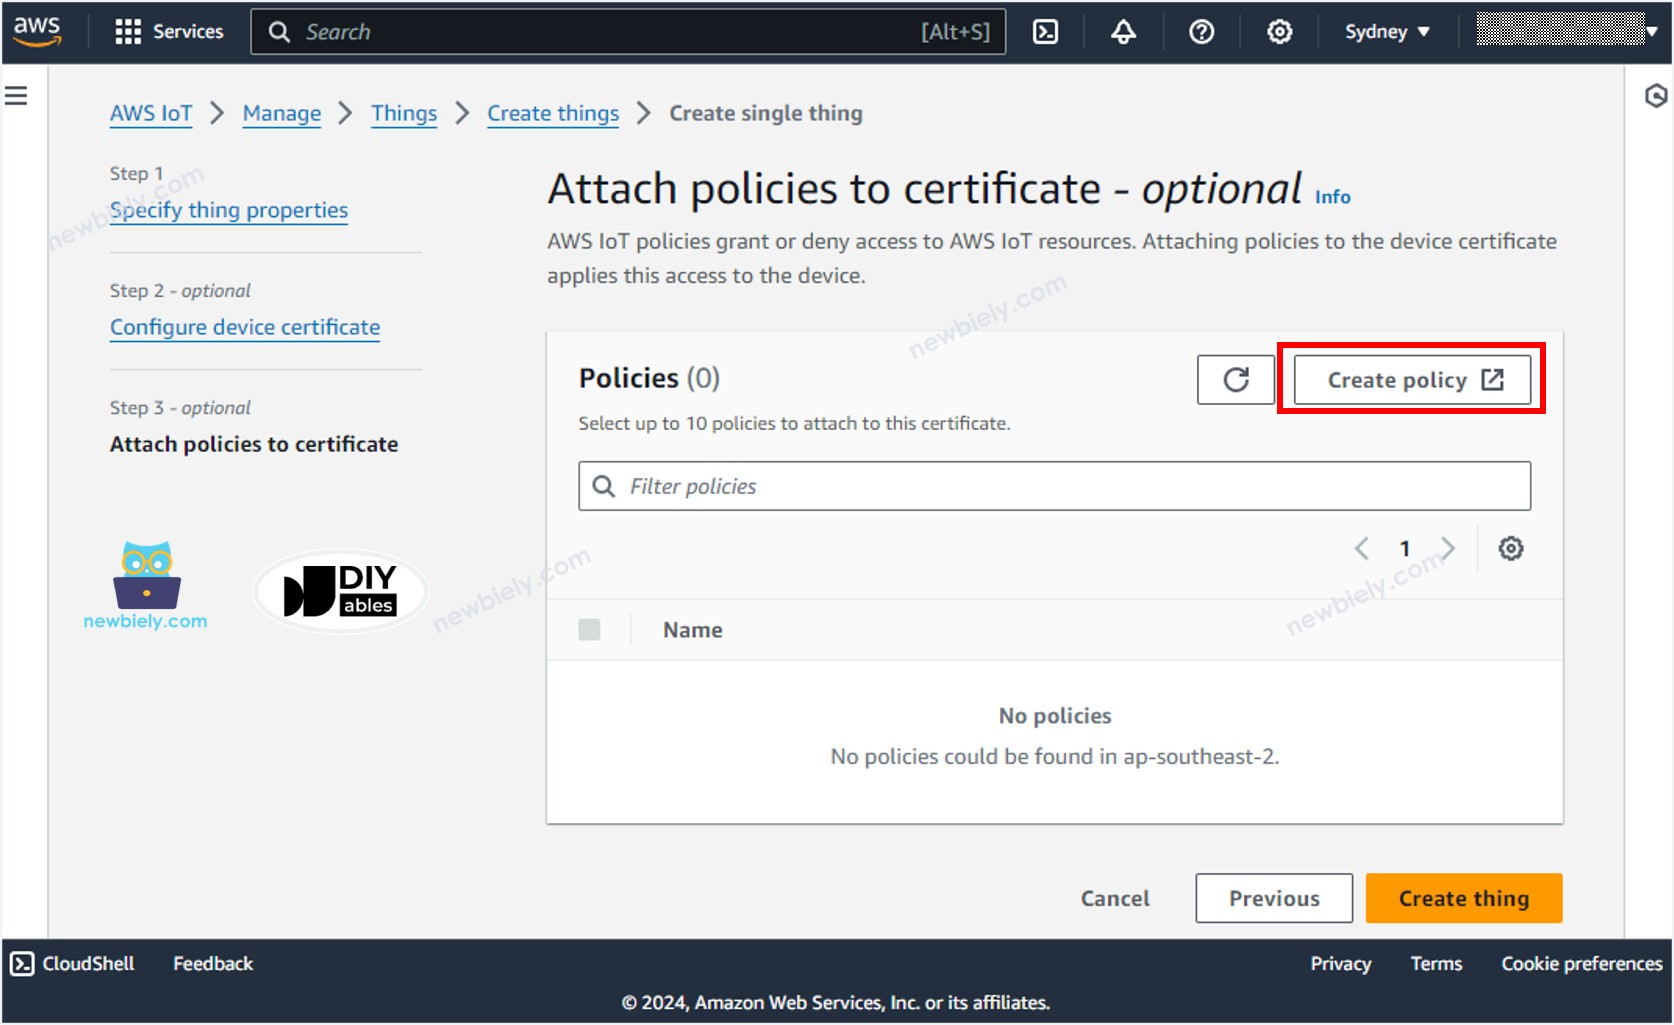This screenshot has height=1025, width=1674.
Task: Open the Sydney region selector
Action: [x=1386, y=31]
